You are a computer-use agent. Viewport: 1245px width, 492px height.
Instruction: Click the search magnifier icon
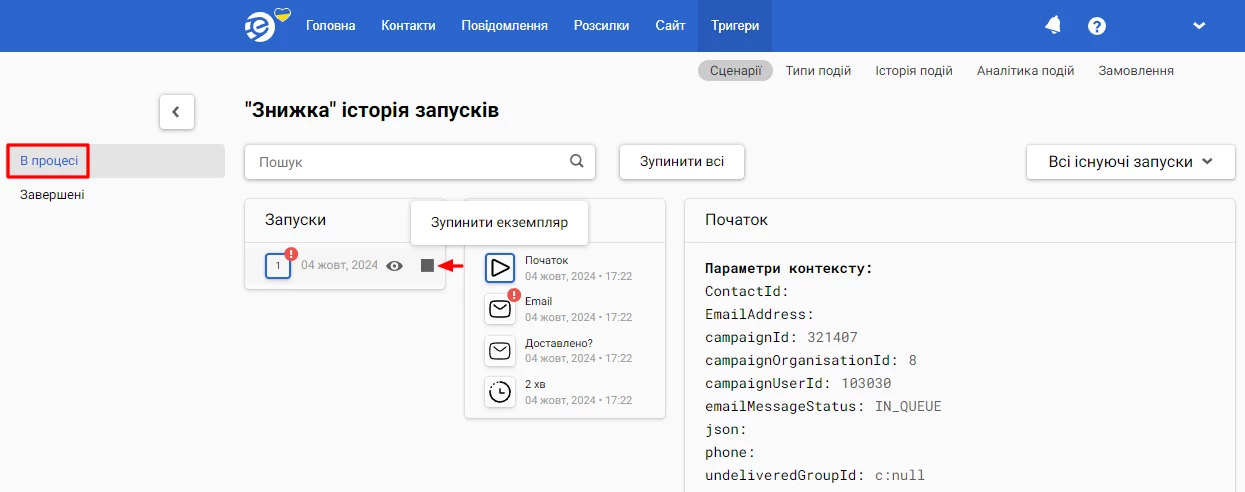tap(576, 161)
